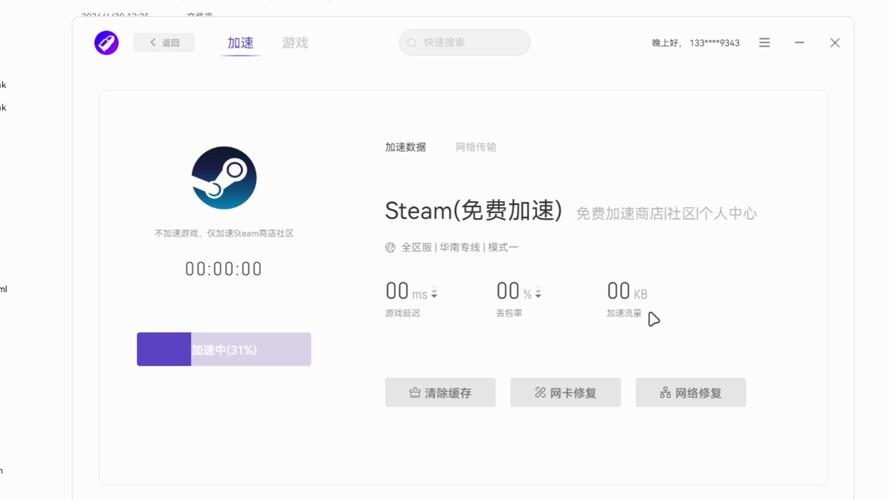The image size is (889, 500).
Task: Click 网卡修复 button
Action: click(565, 392)
